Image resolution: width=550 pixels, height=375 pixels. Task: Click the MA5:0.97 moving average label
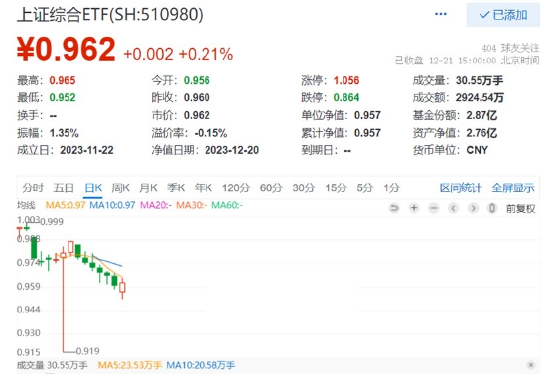coord(65,205)
